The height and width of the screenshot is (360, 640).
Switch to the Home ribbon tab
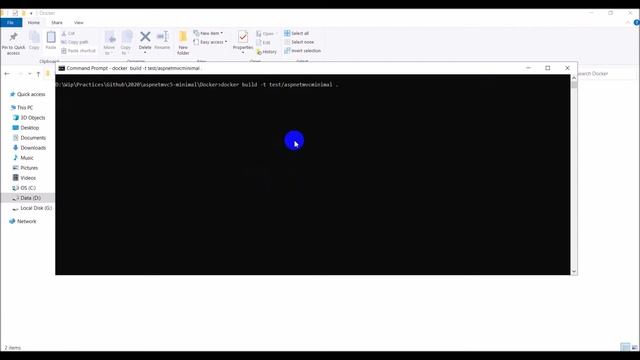33,22
